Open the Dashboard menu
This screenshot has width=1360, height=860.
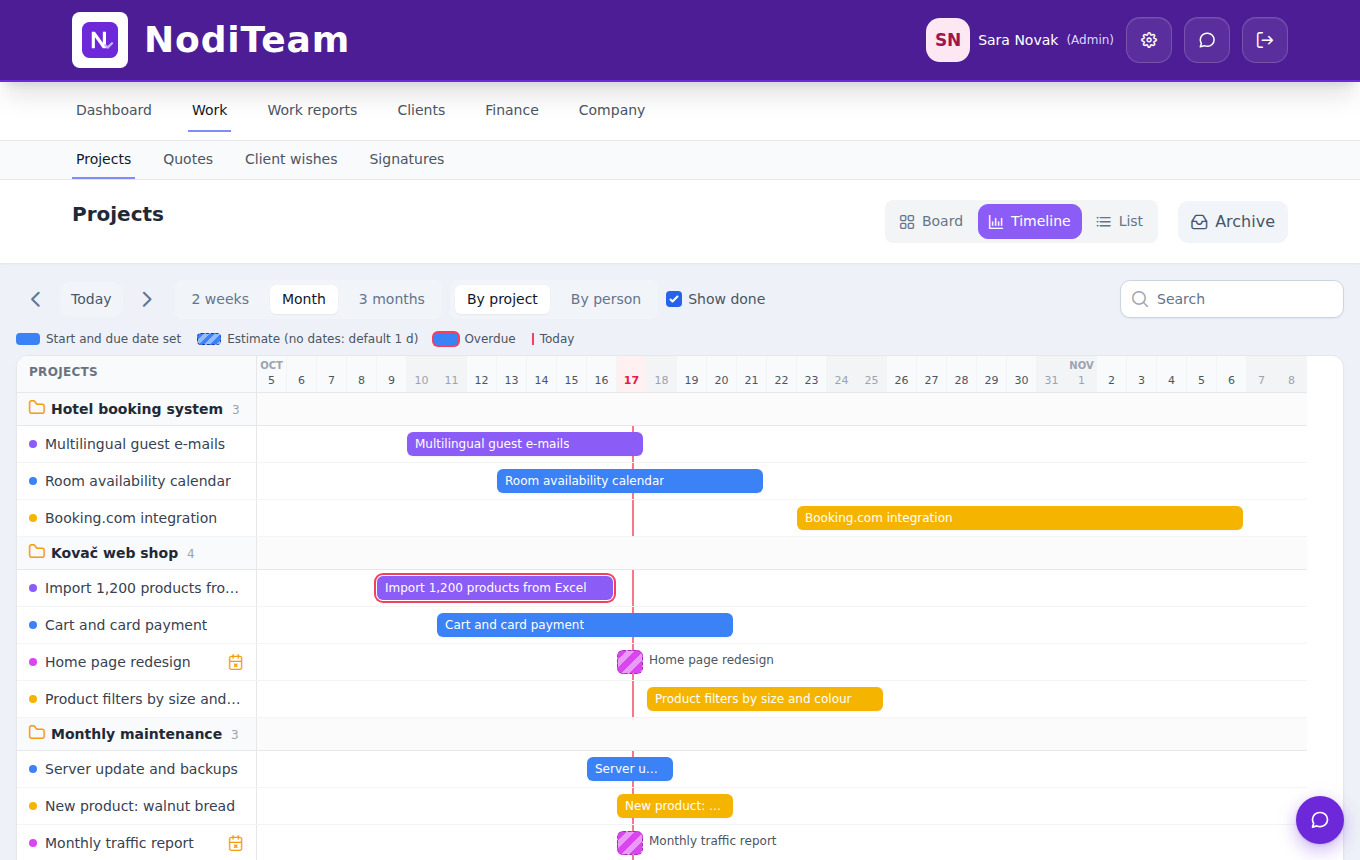coord(114,110)
